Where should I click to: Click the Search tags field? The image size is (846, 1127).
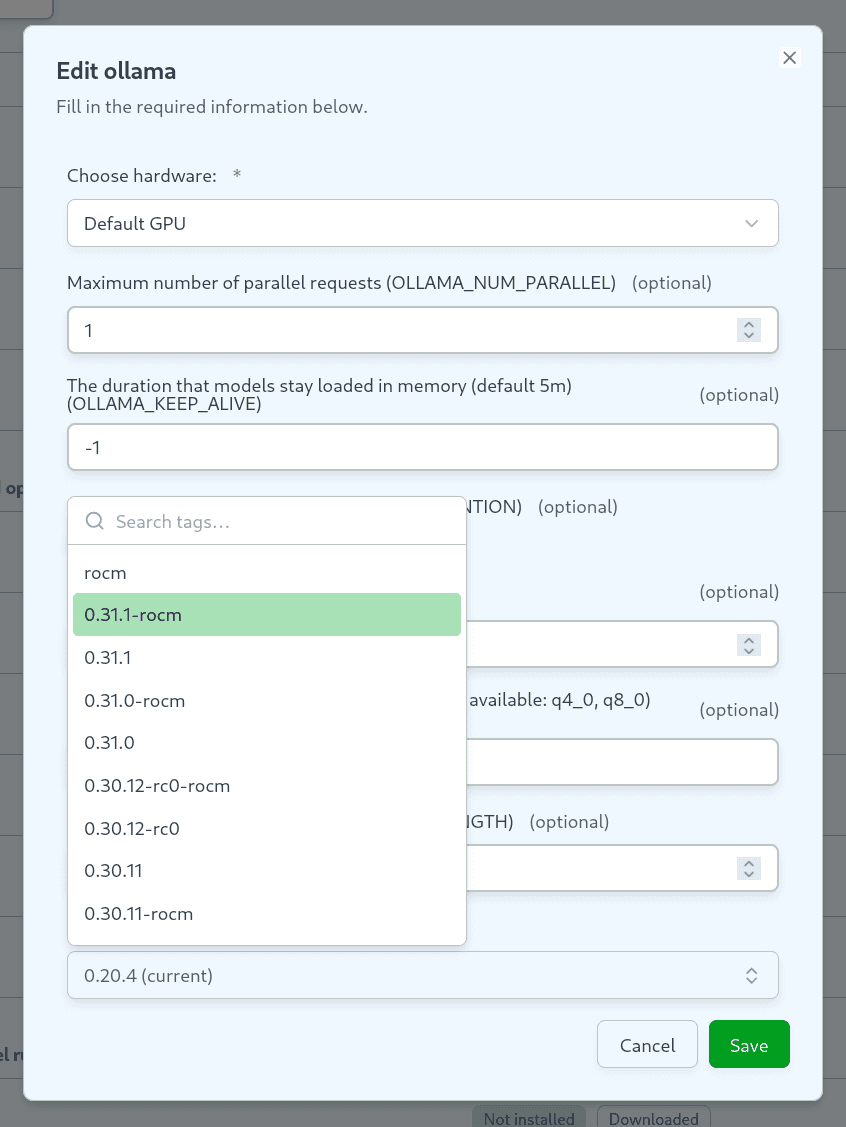coord(267,521)
